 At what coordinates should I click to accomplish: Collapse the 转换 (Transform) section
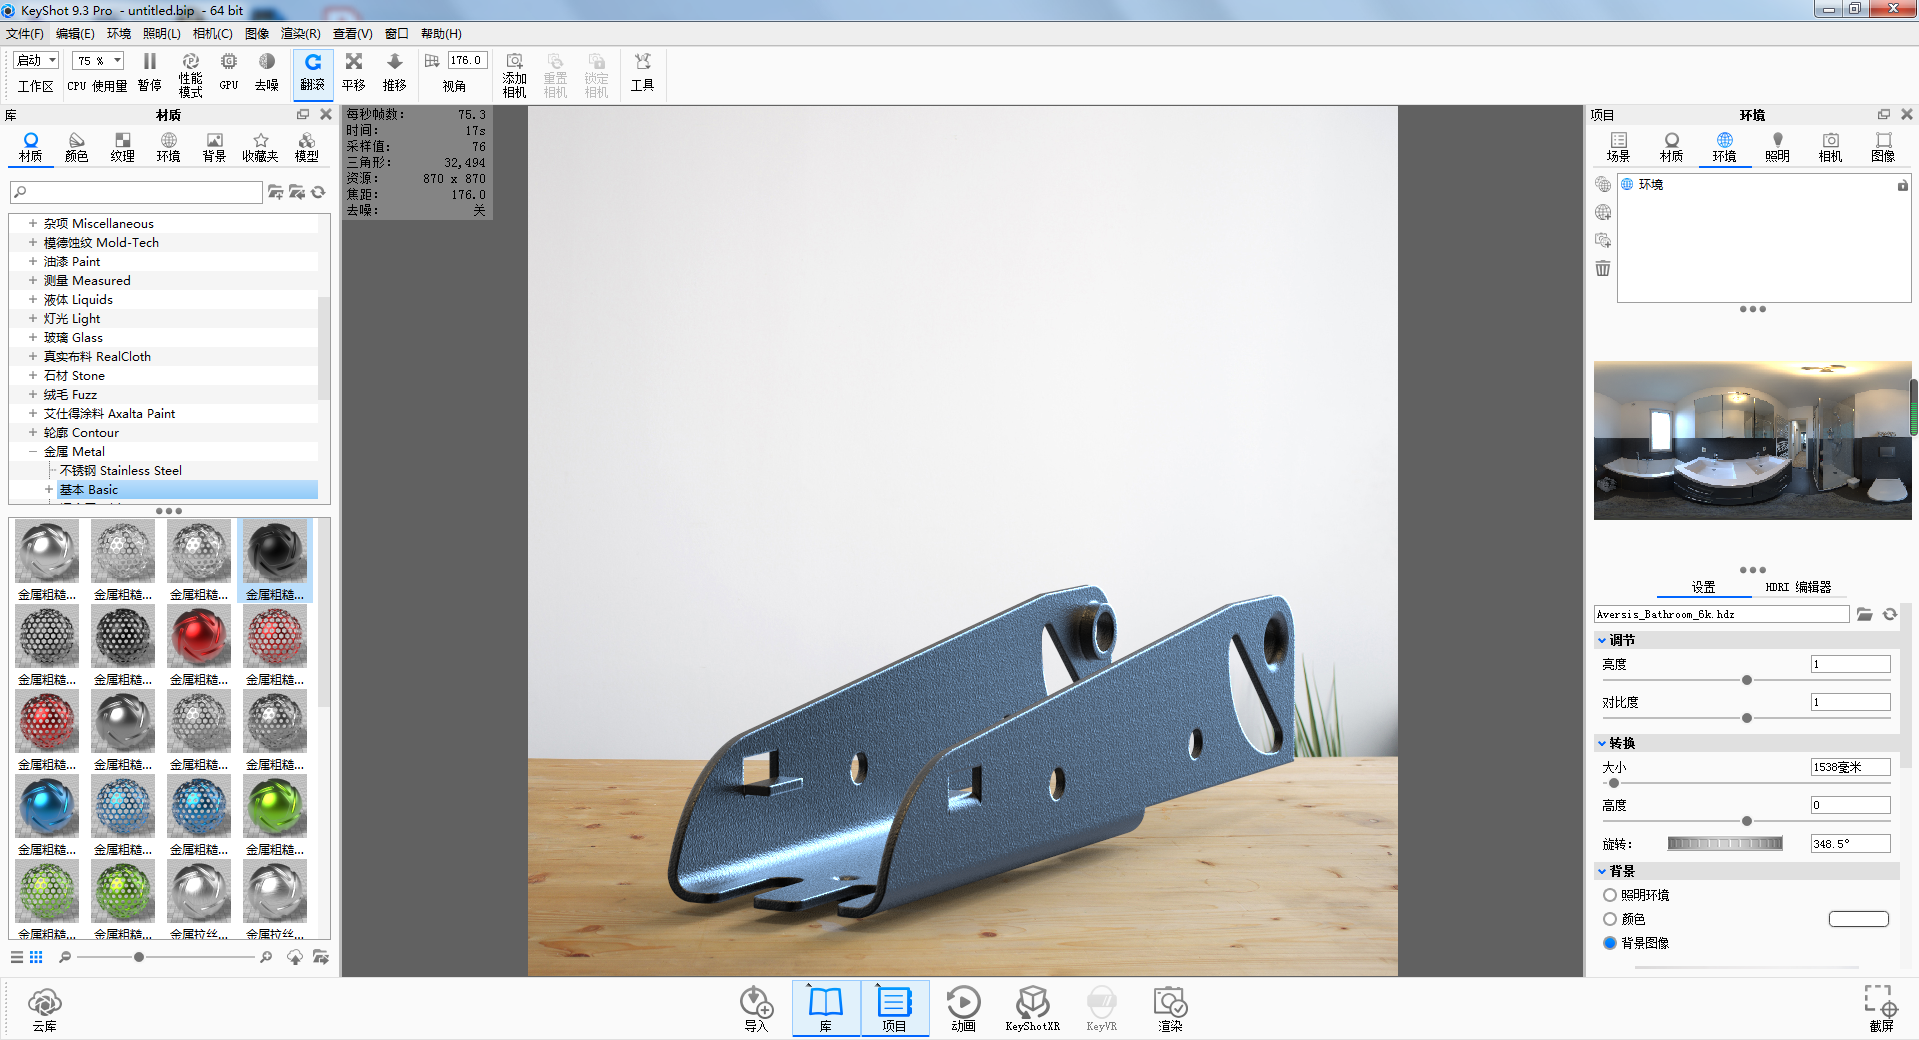pos(1602,743)
